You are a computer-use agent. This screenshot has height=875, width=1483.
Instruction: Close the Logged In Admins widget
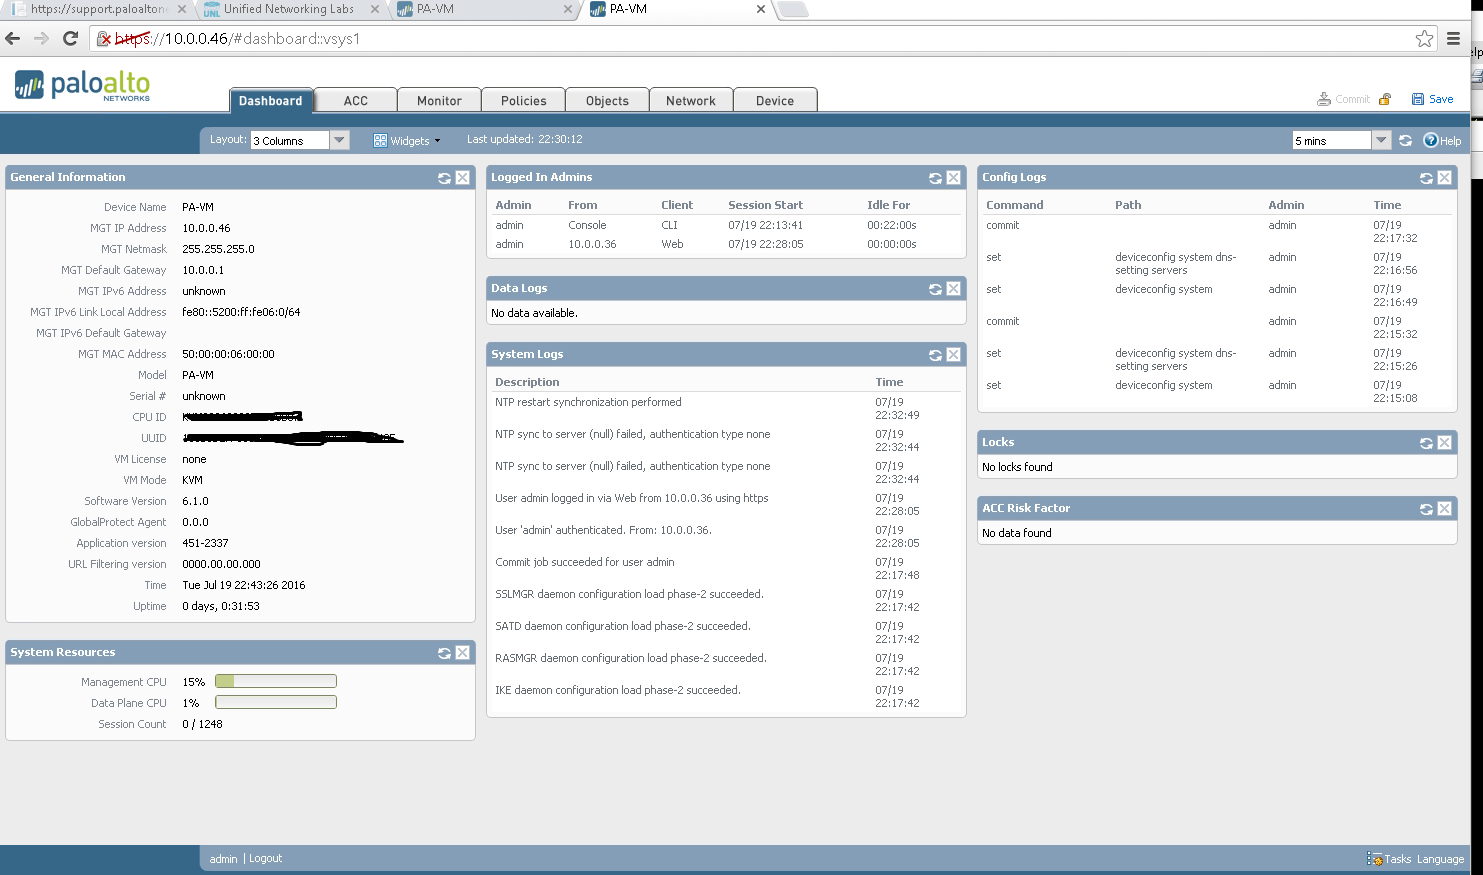tap(953, 178)
